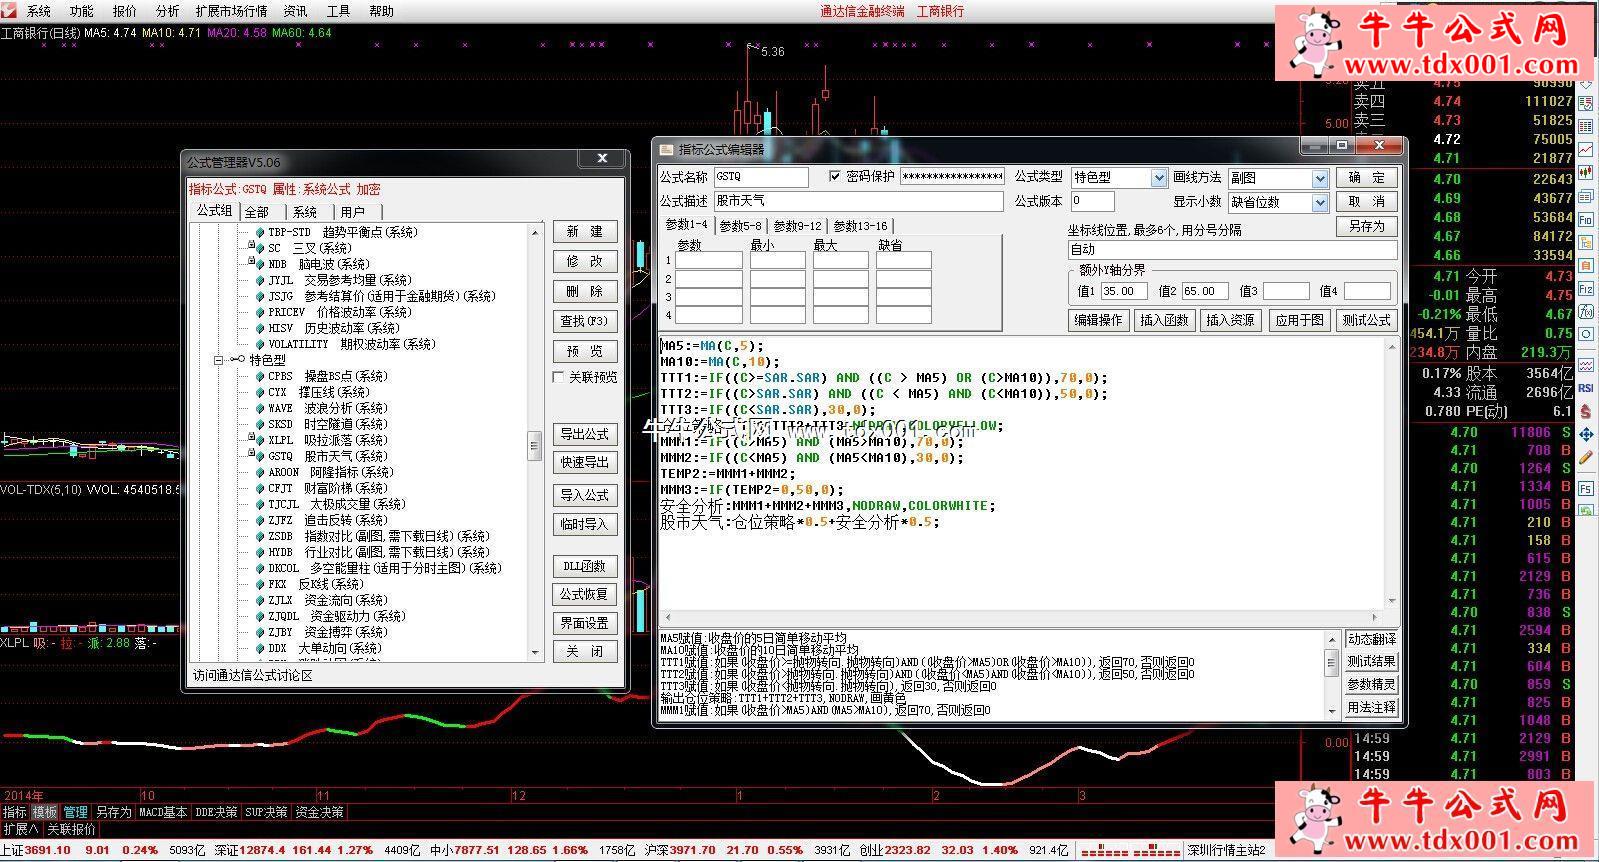This screenshot has height=862, width=1599.
Task: Click the 动态翻译 button
Action: (1371, 639)
